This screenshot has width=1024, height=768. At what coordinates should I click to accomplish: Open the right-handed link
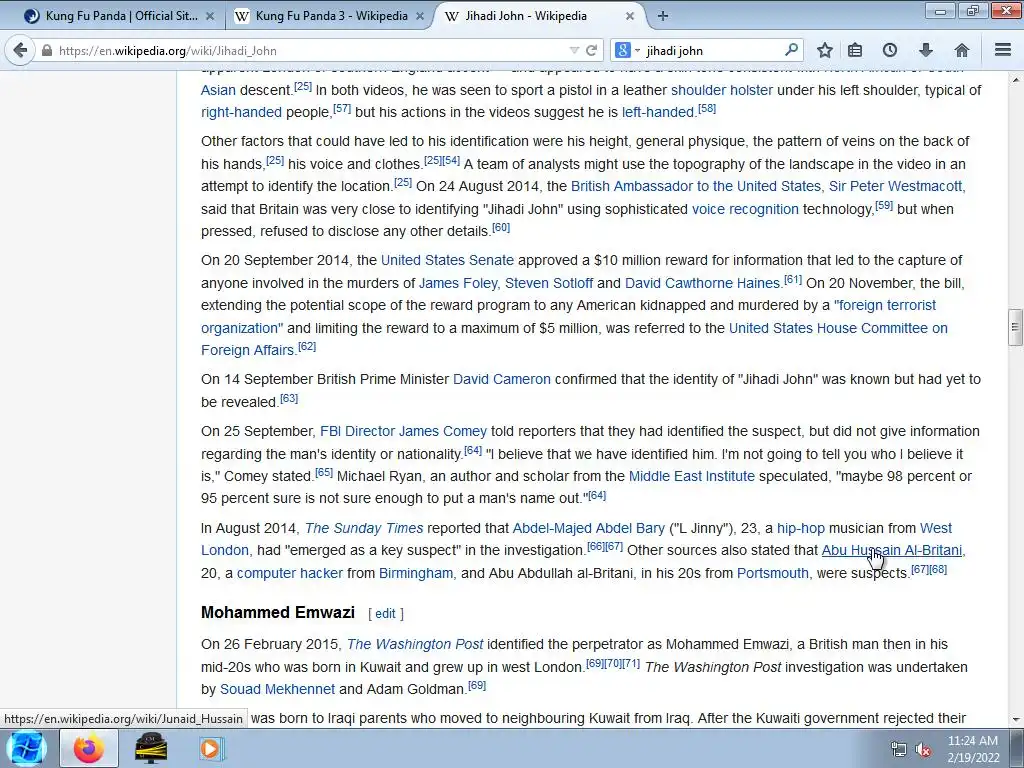[241, 112]
